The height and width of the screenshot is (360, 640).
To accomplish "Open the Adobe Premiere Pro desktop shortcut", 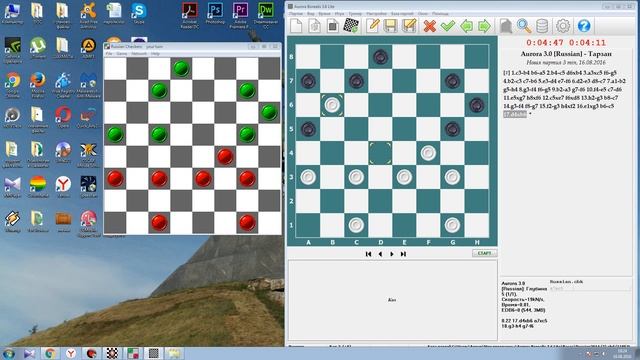I will (240, 15).
